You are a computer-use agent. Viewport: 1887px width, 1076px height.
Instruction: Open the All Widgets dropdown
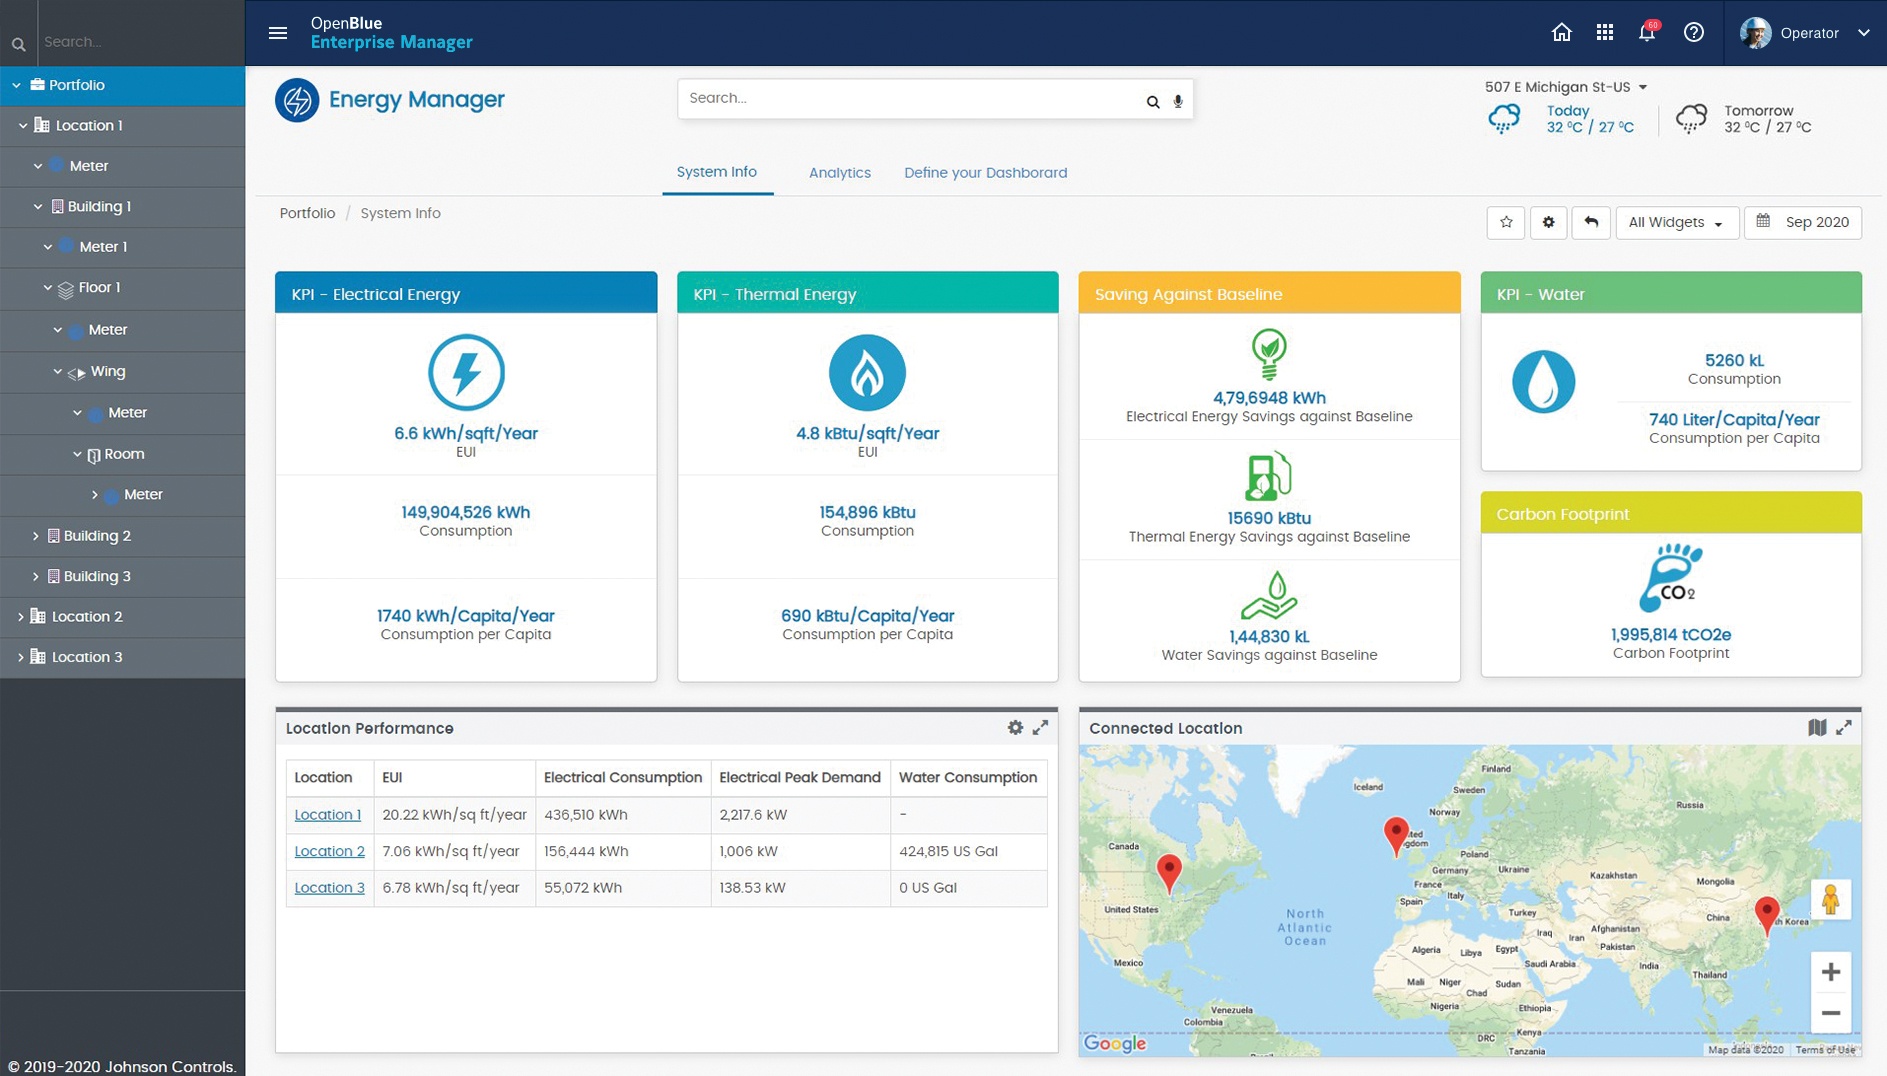pos(1676,222)
